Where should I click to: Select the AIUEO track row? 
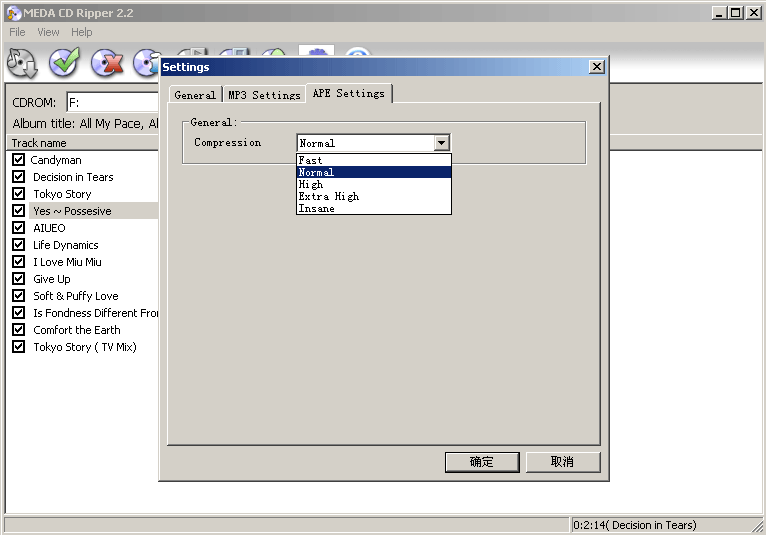tap(49, 228)
